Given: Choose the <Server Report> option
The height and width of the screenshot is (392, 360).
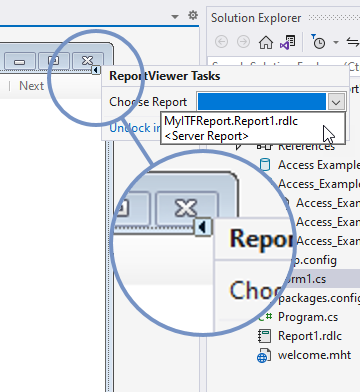Looking at the screenshot, I should coord(207,136).
